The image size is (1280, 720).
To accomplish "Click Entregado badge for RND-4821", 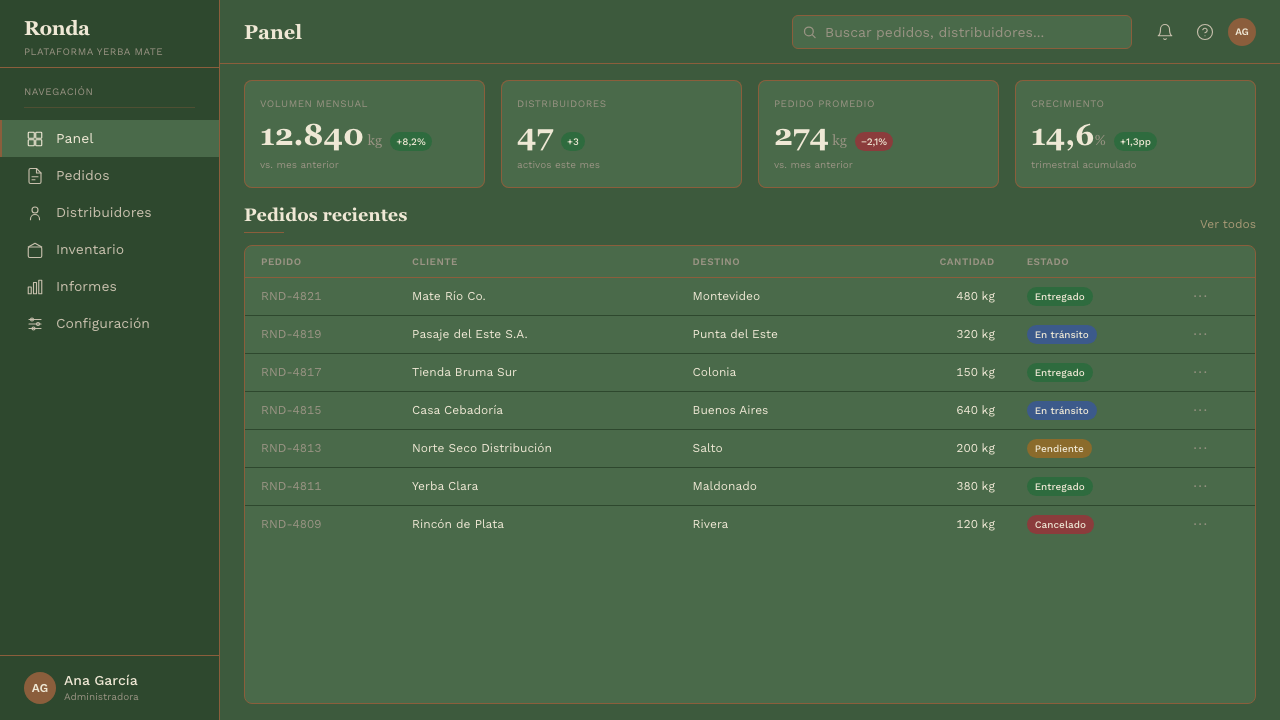I will point(1060,297).
